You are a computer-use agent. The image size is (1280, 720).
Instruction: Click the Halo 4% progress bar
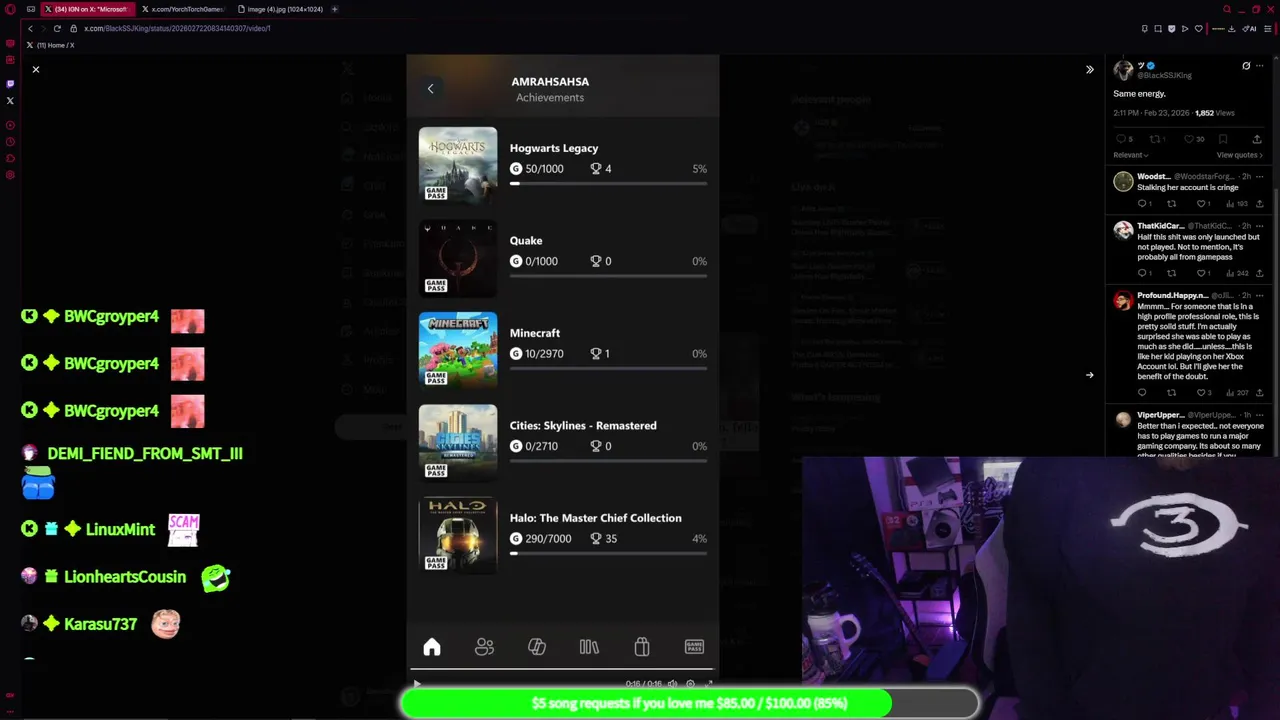point(608,553)
